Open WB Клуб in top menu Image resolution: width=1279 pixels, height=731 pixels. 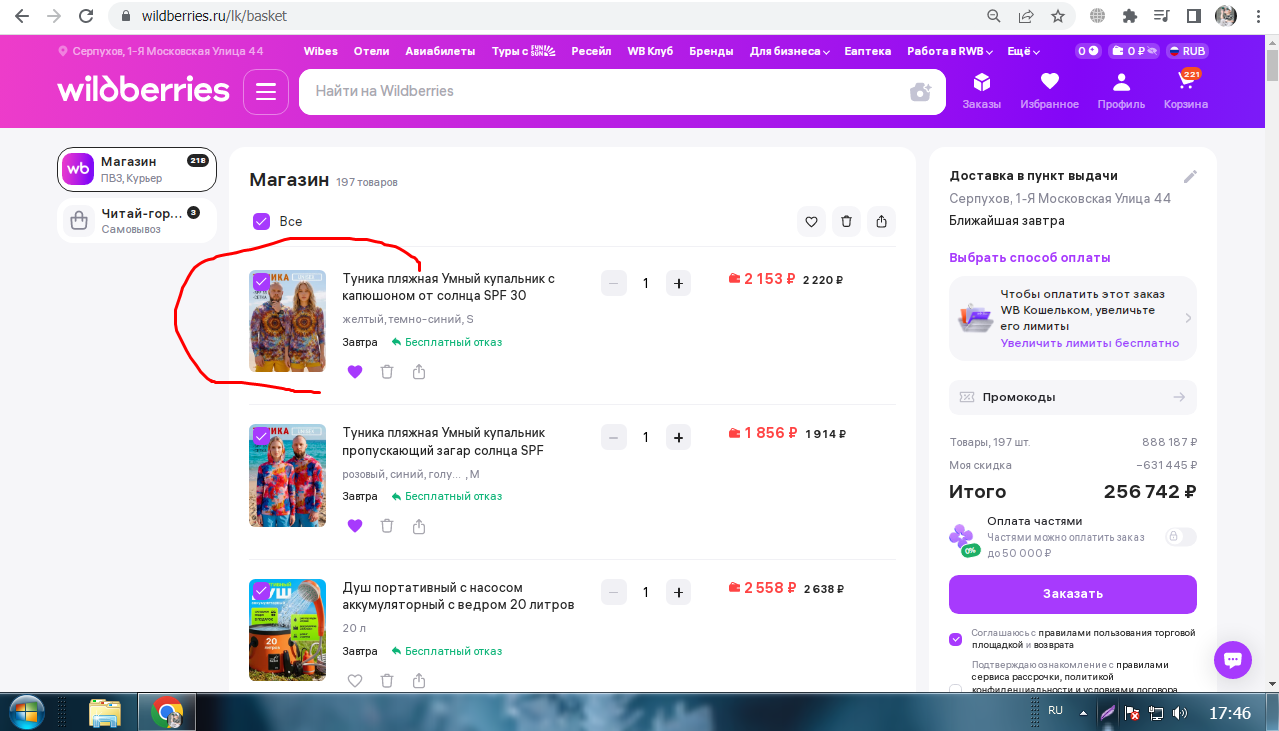click(650, 51)
